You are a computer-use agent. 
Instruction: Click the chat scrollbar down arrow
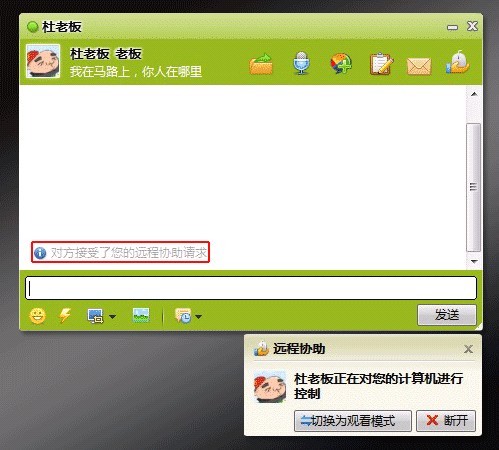[x=474, y=262]
